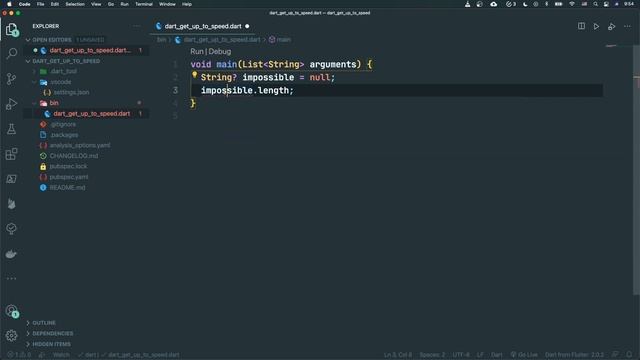Open CHANGELOG.md in the file tree
Viewport: 640px width, 360px height.
point(74,156)
